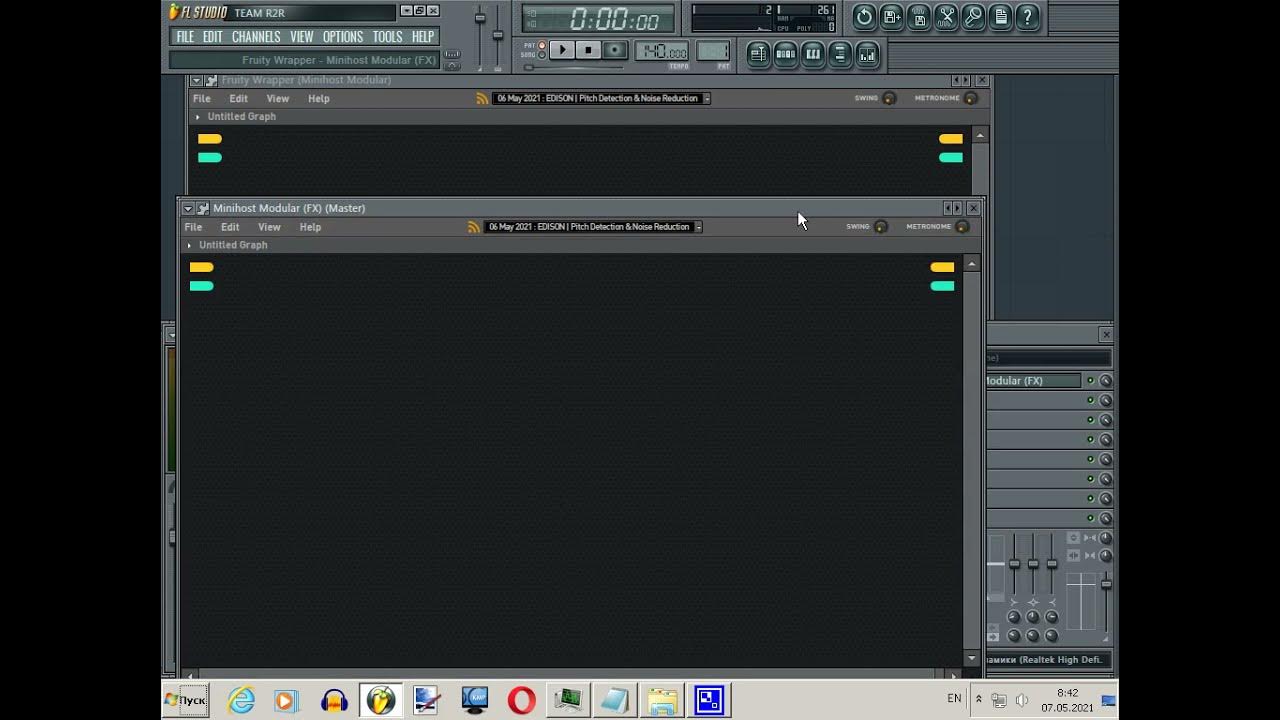The width and height of the screenshot is (1280, 720).
Task: Open the project info document icon
Action: 1000,17
